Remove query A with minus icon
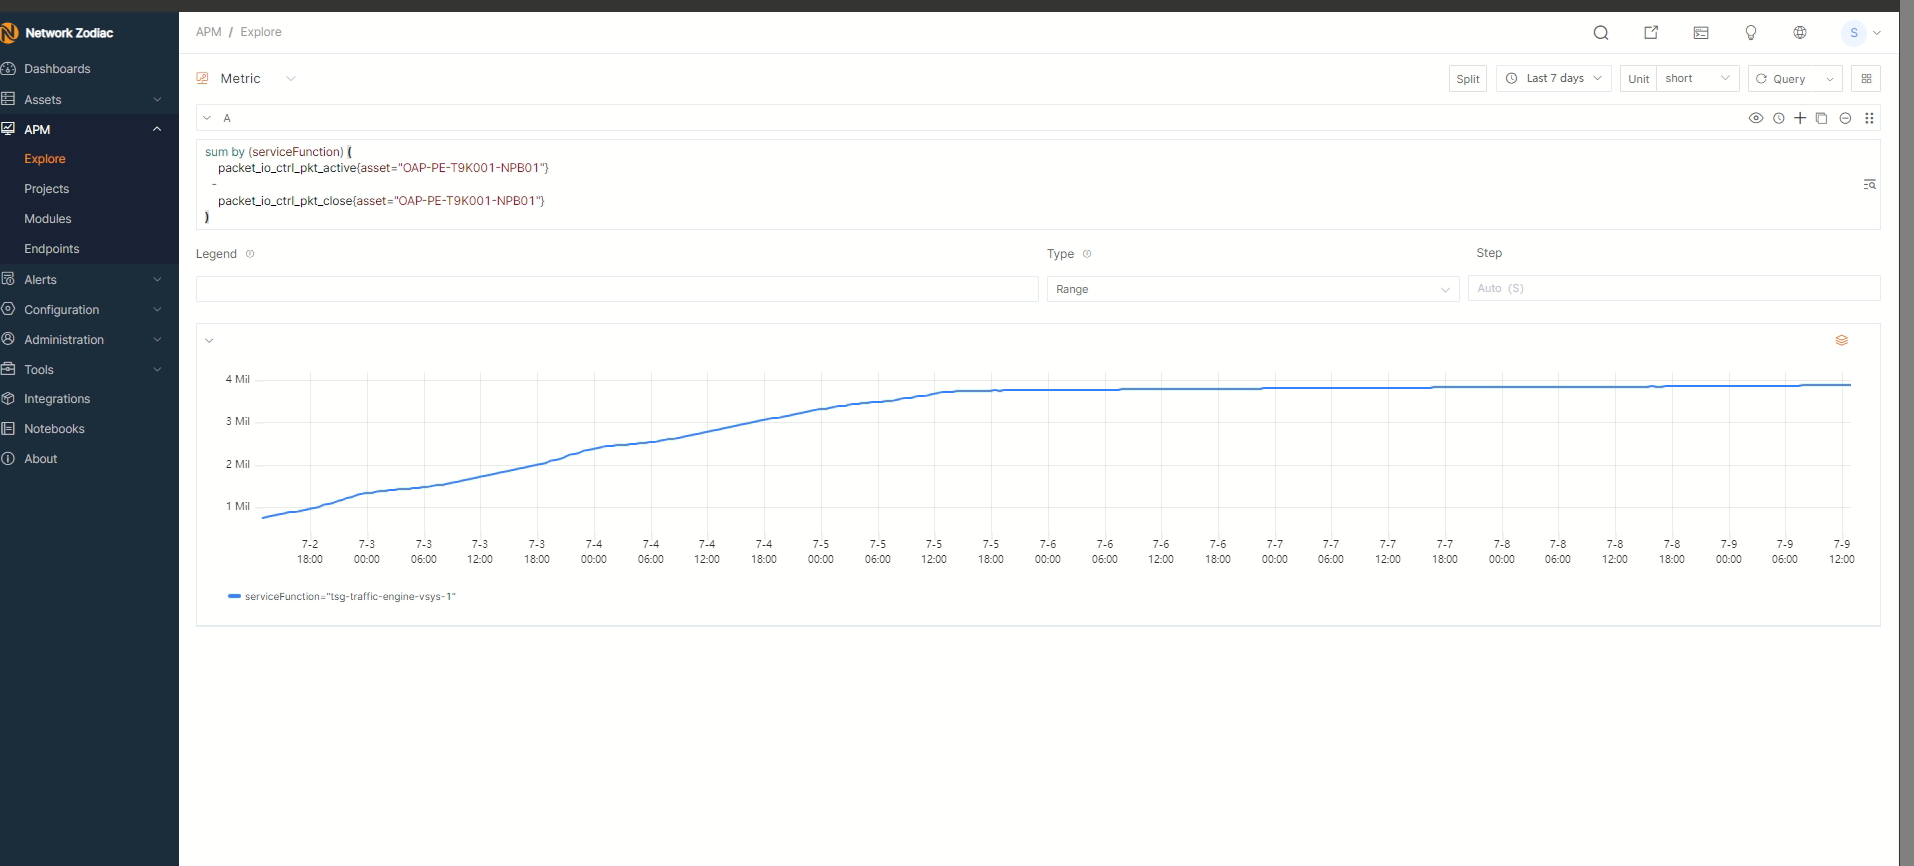 pos(1845,118)
